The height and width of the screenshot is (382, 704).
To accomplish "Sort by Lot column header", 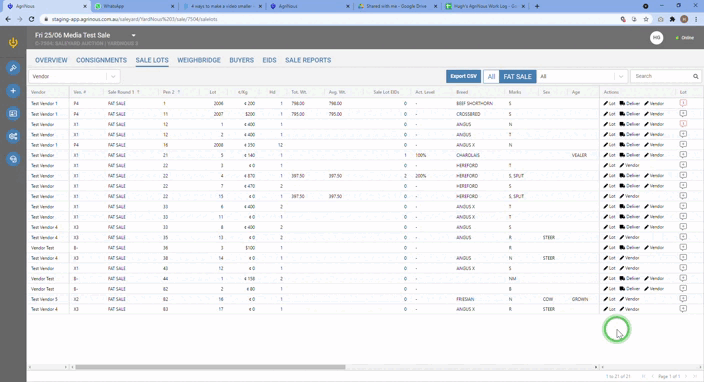I will [x=213, y=92].
